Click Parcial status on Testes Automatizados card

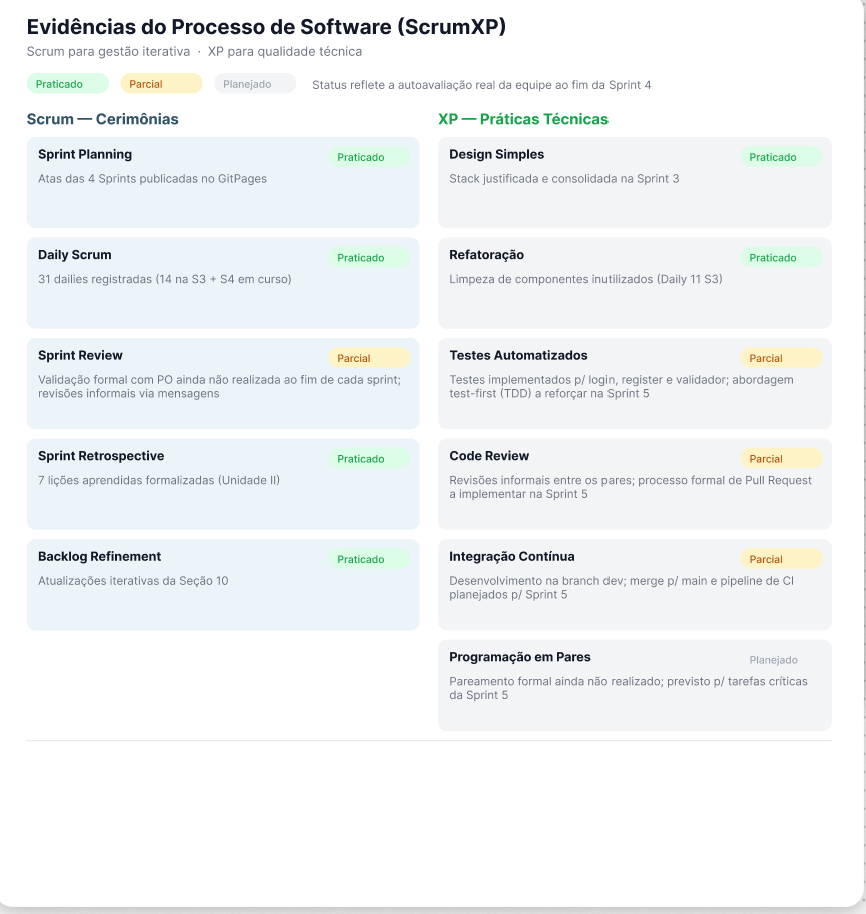781,358
